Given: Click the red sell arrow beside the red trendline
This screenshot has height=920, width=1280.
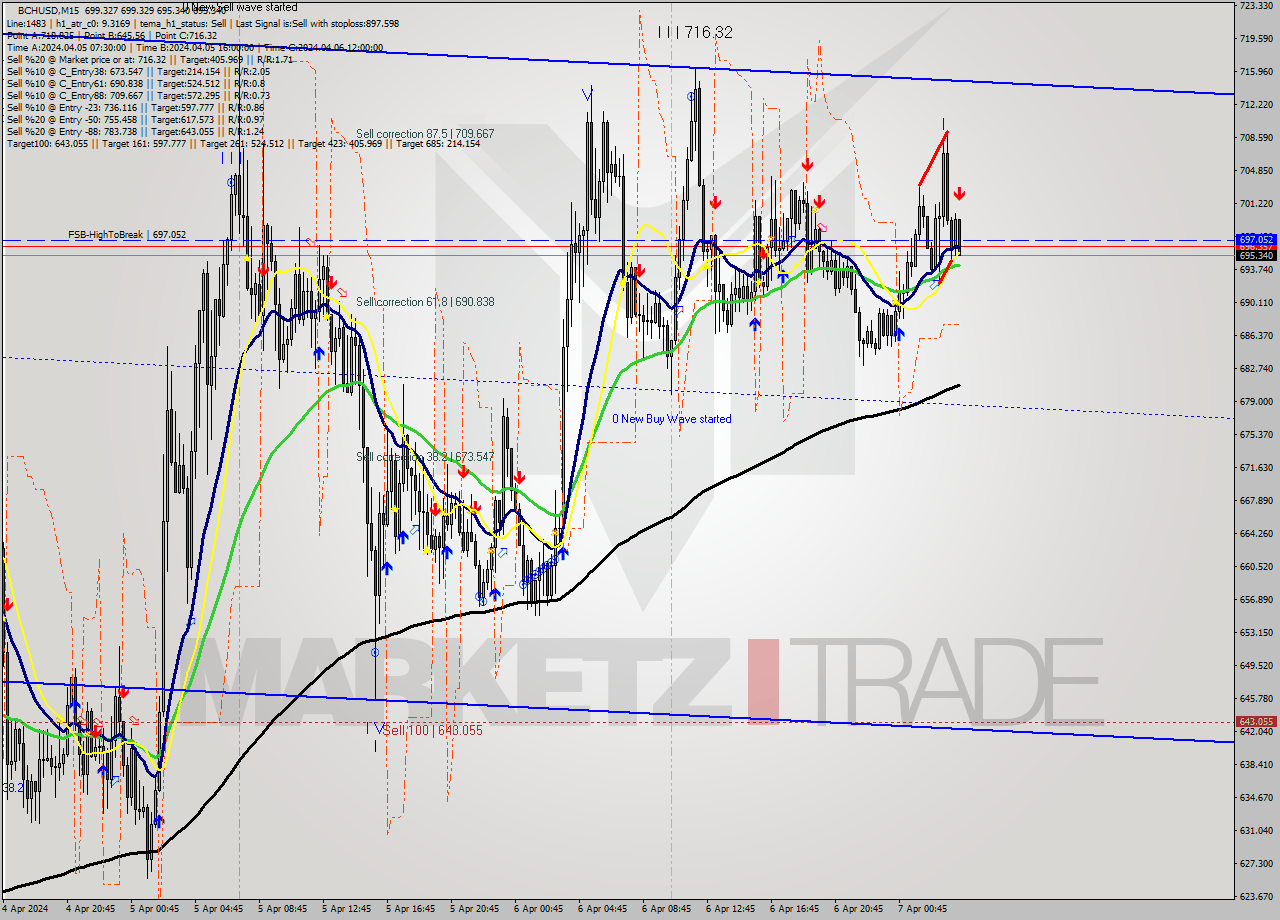Looking at the screenshot, I should (x=959, y=193).
